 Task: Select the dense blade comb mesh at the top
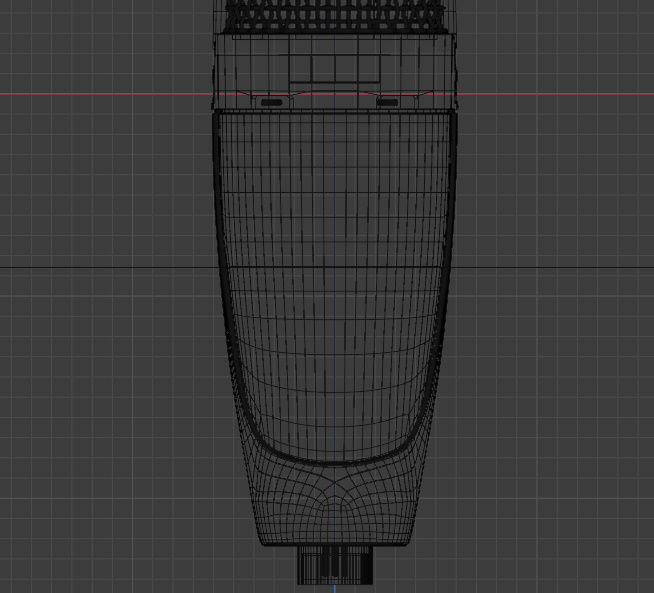(x=335, y=16)
